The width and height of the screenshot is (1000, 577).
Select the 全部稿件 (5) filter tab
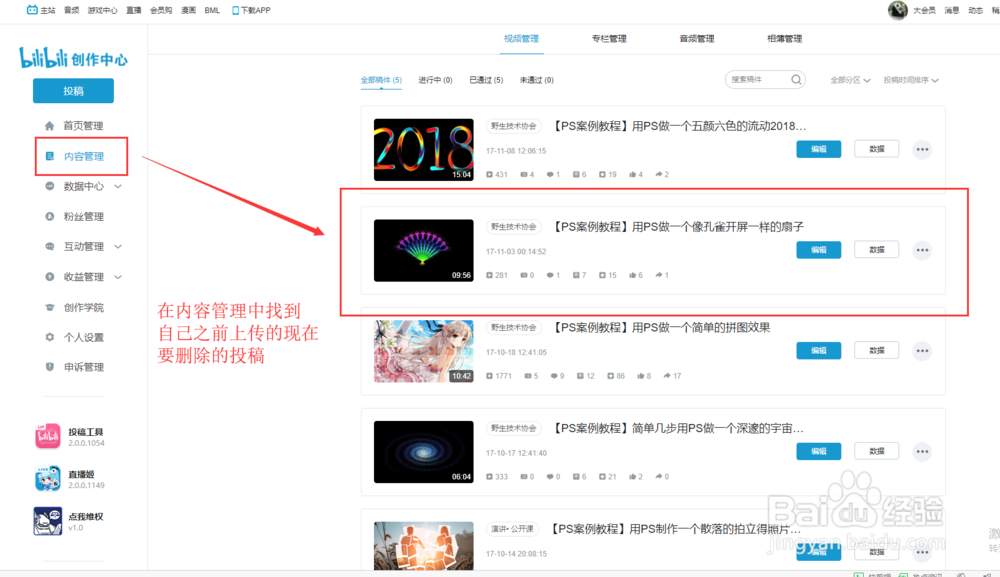(381, 80)
